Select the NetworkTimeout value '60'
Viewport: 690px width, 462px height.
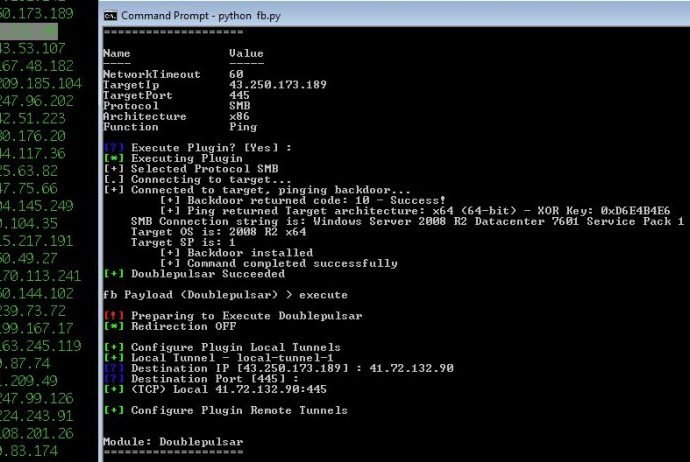pos(236,74)
